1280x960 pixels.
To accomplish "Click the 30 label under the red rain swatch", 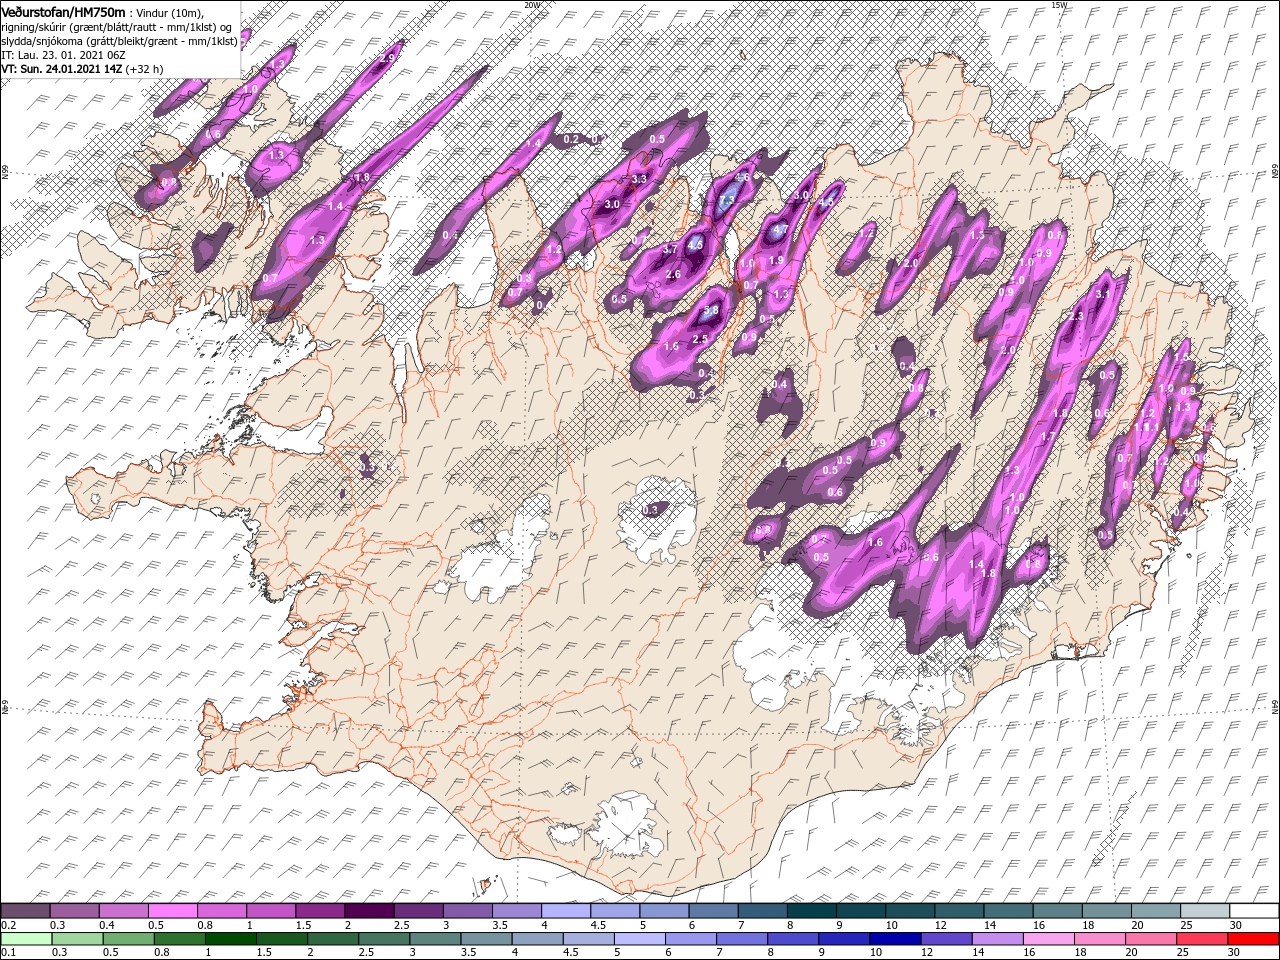I will coord(1233,952).
